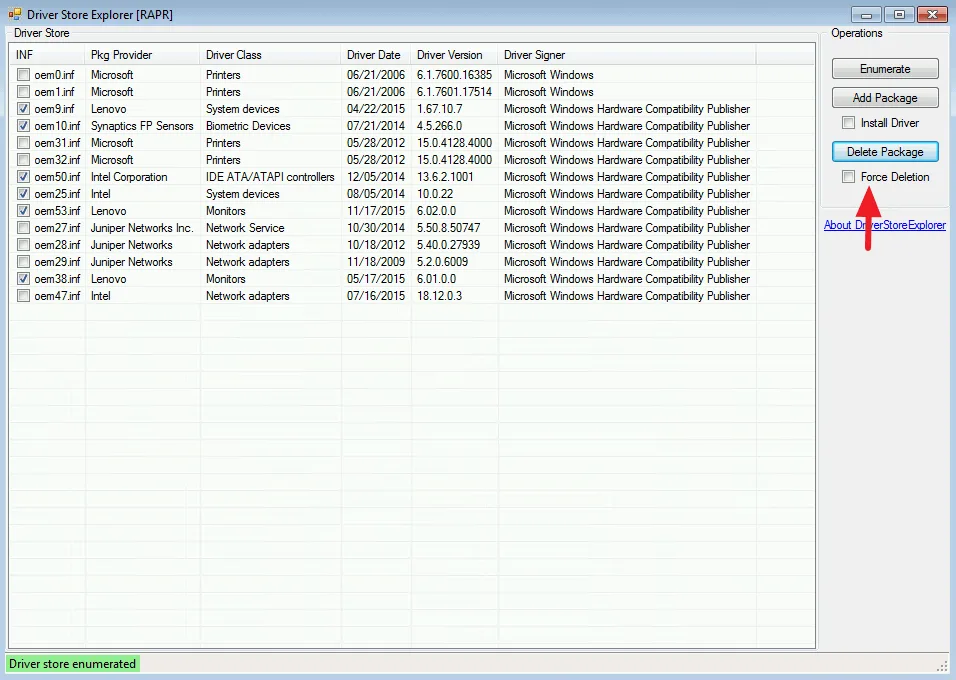Tick the checkbox for oem0.inf
This screenshot has height=680, width=956.
pyautogui.click(x=23, y=74)
